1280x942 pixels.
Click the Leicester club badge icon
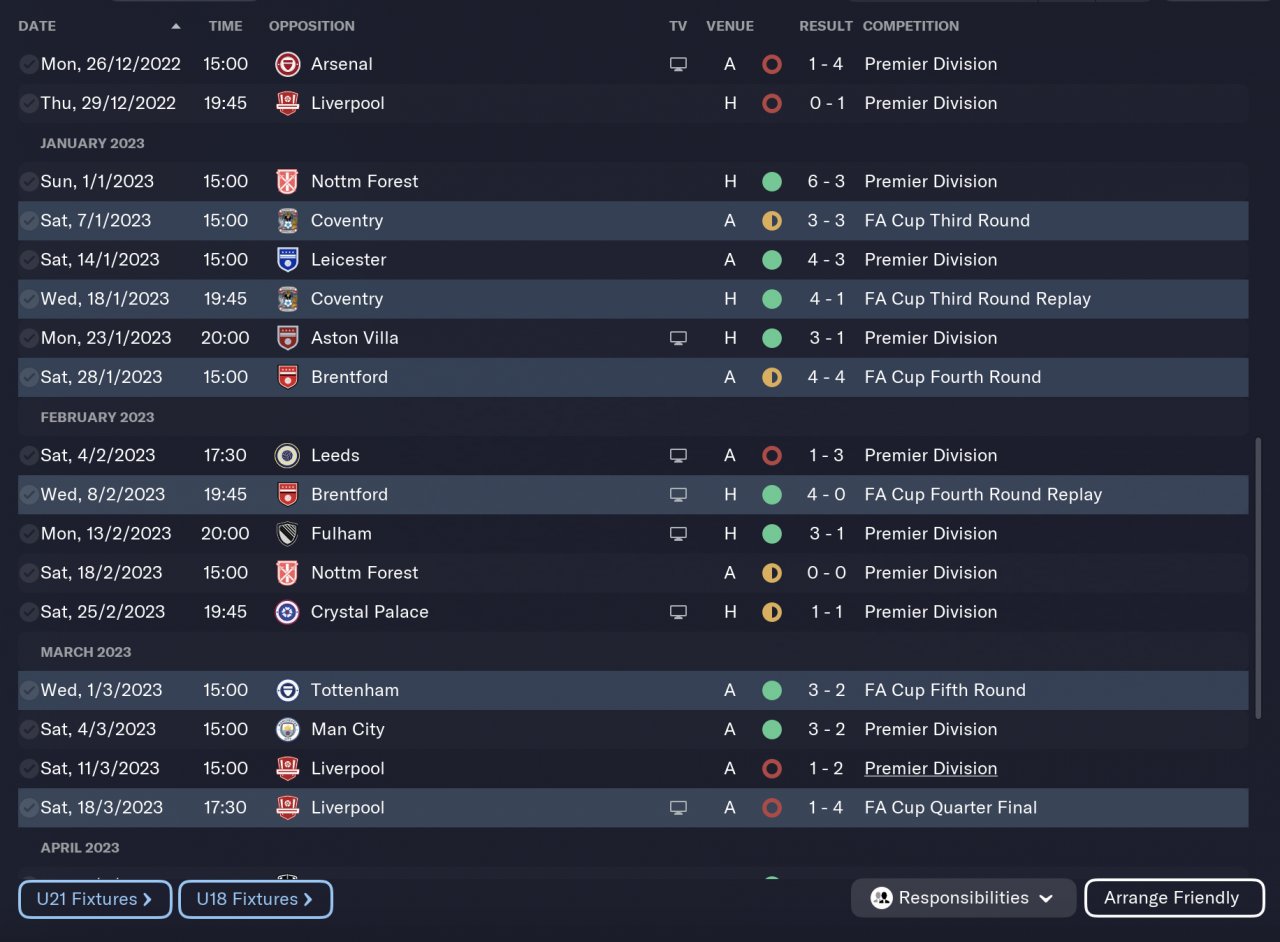click(x=287, y=260)
